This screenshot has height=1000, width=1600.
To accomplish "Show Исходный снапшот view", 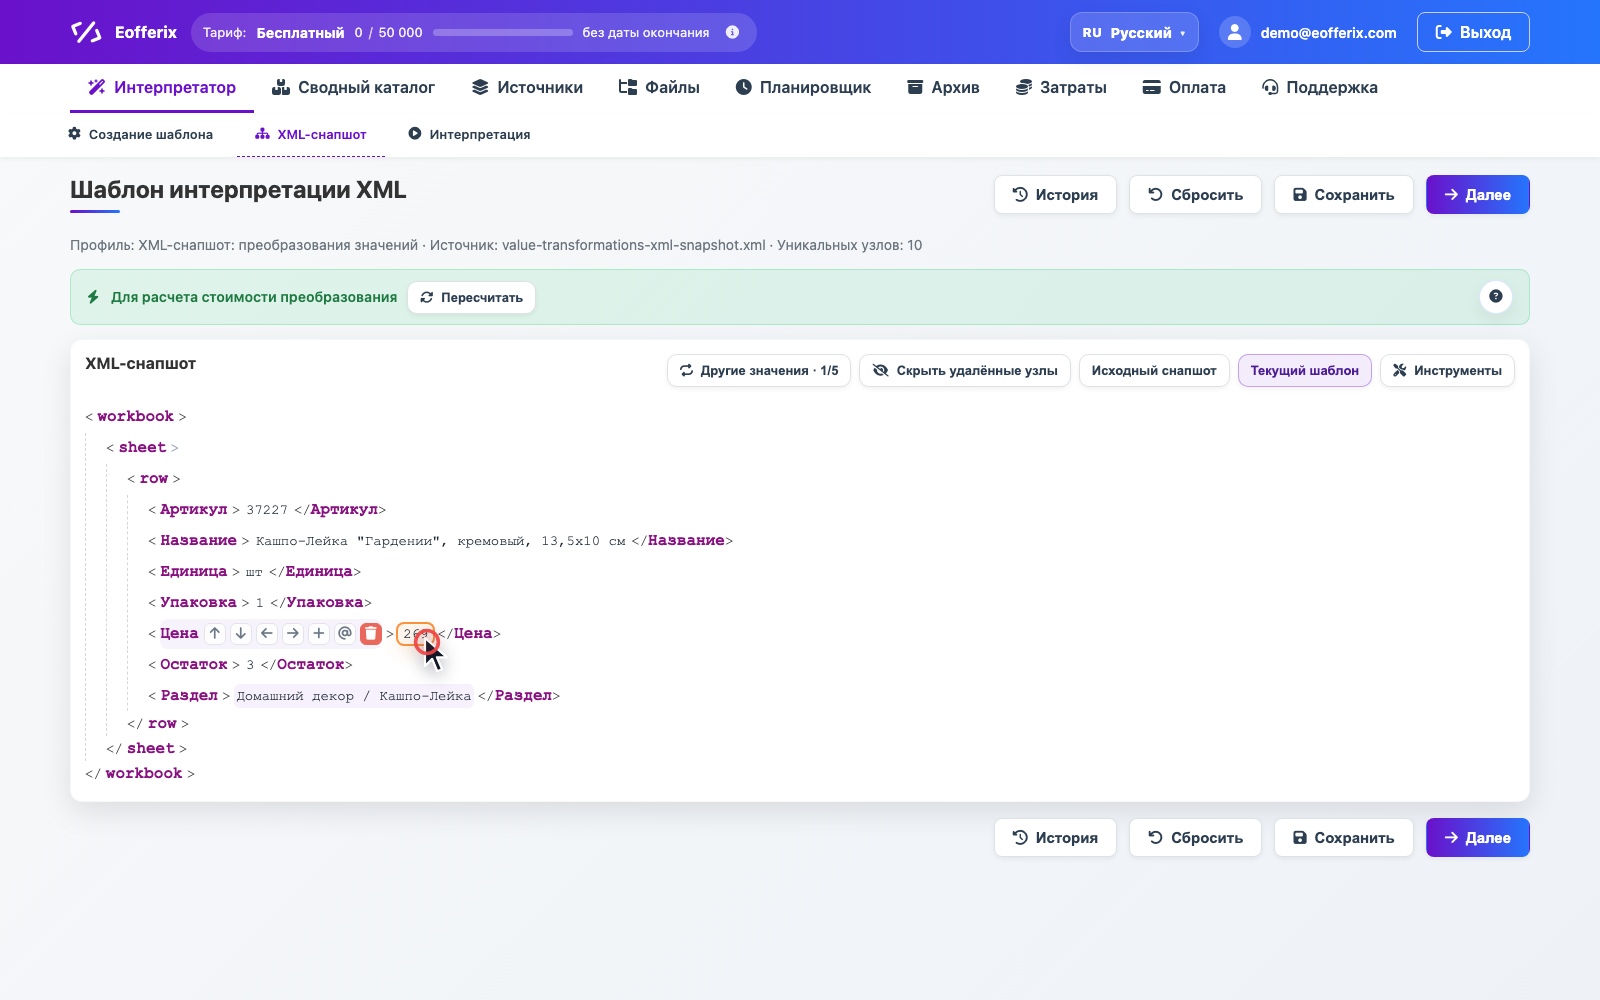I will (x=1154, y=370).
